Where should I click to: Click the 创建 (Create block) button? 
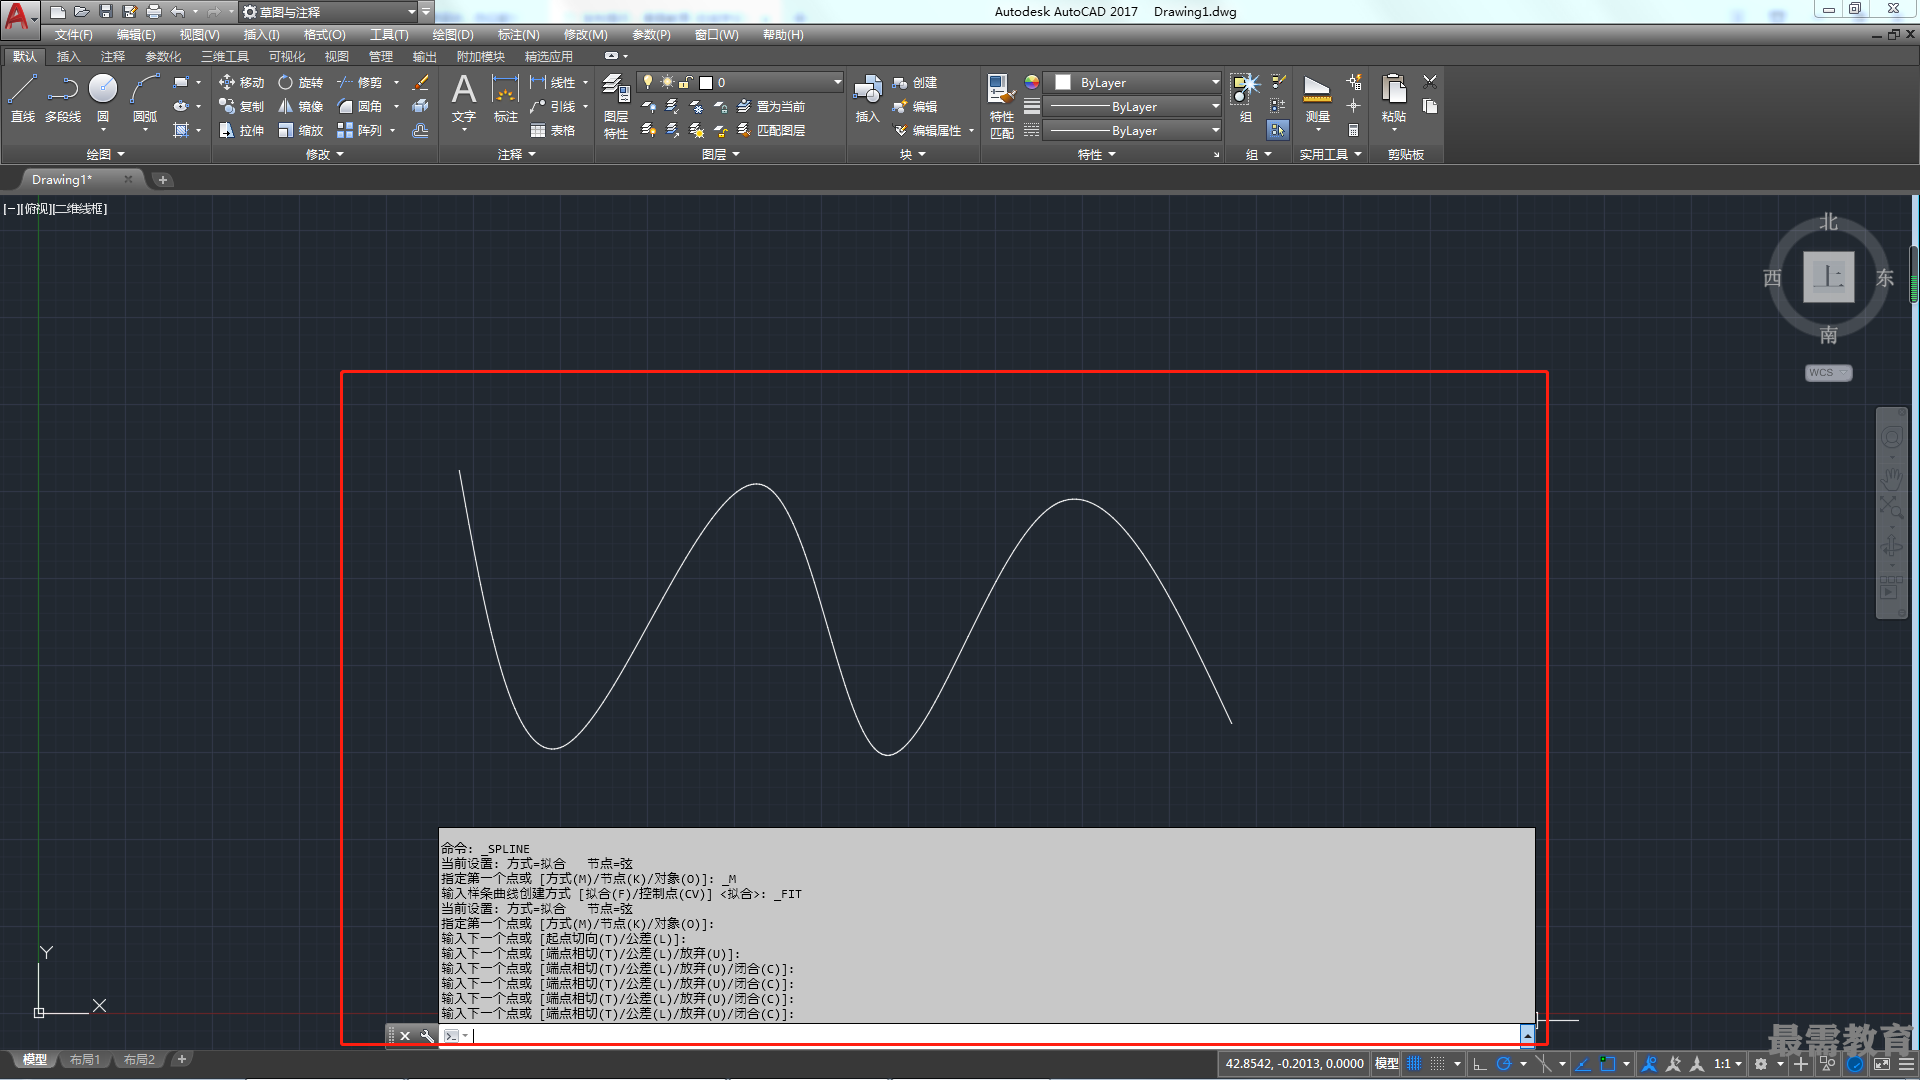tap(915, 82)
